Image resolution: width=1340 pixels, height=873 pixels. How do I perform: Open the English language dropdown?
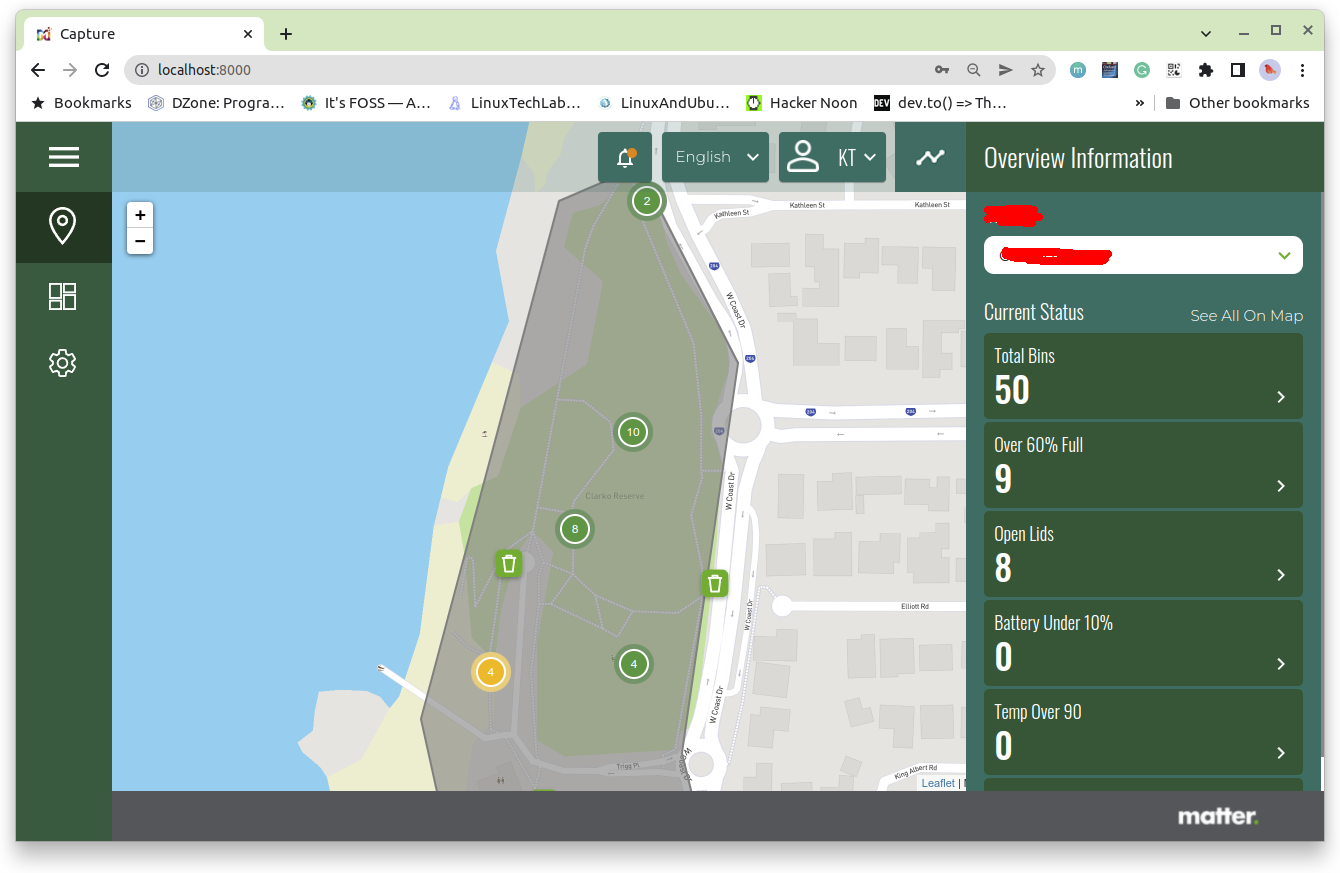pyautogui.click(x=715, y=157)
